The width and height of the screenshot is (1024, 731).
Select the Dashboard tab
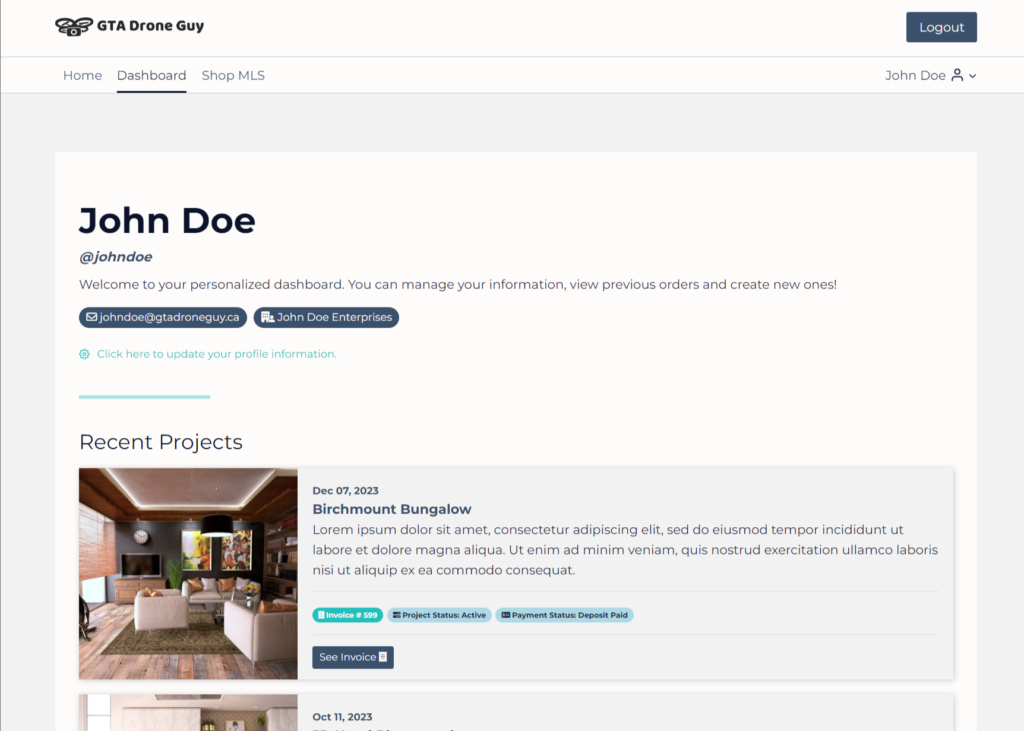point(152,76)
